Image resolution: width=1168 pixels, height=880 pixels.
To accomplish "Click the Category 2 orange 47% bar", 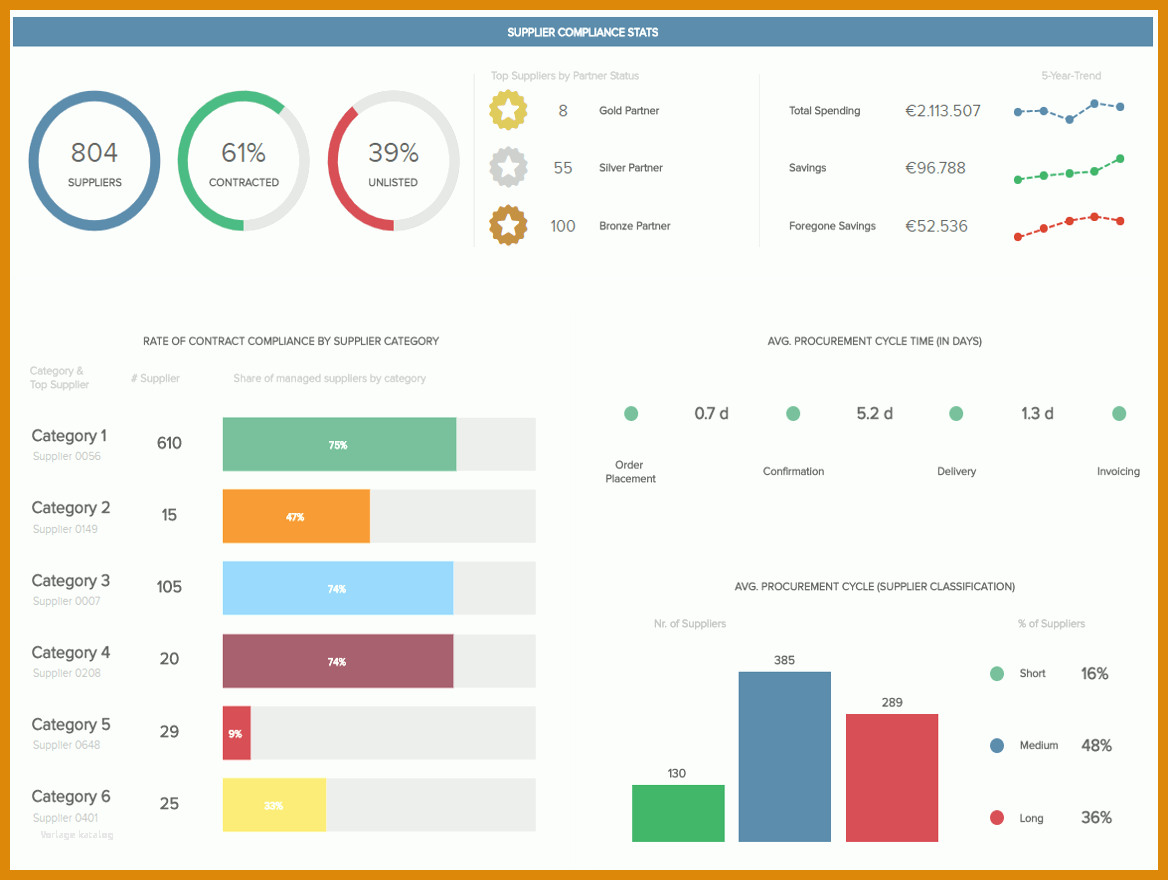I will (296, 516).
